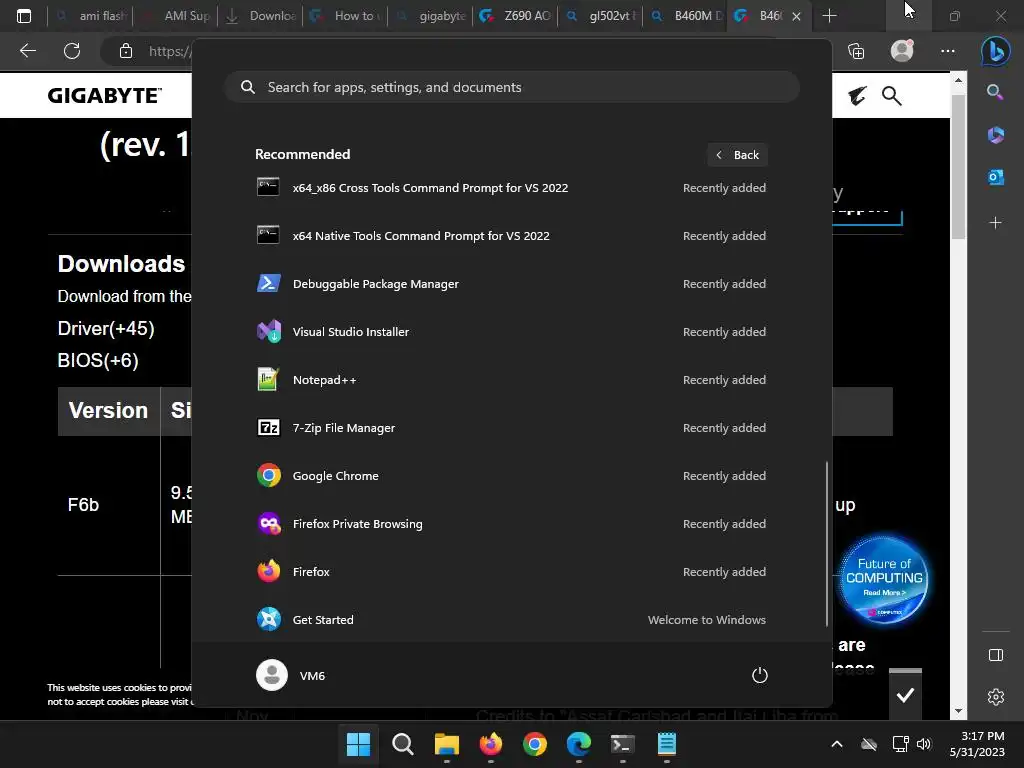The height and width of the screenshot is (768, 1024).
Task: Toggle the Edge sidebar visibility button
Action: click(995, 655)
